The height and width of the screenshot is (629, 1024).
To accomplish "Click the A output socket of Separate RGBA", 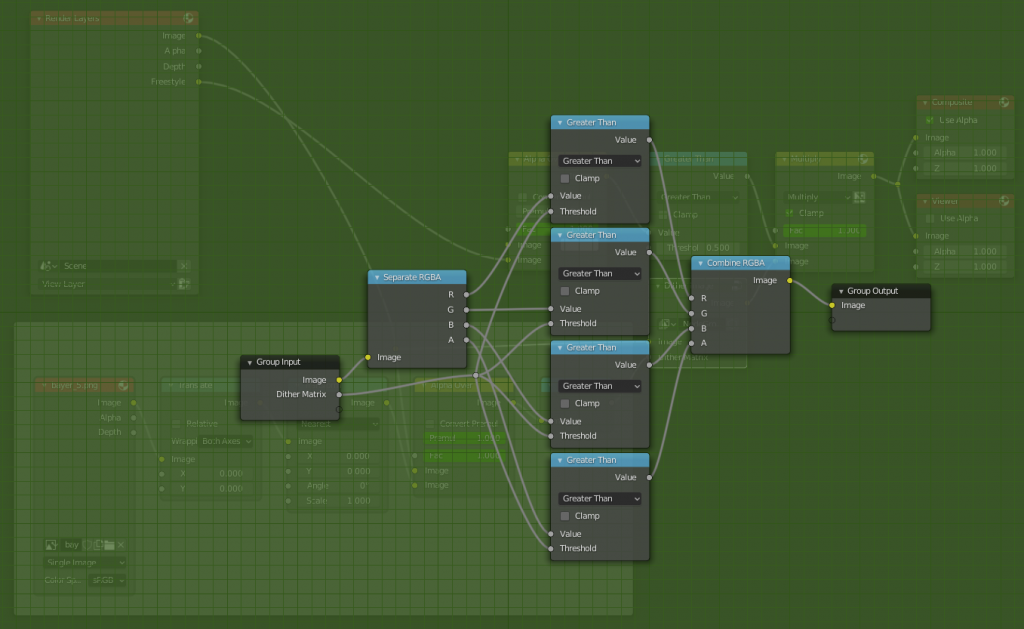I will 466,340.
